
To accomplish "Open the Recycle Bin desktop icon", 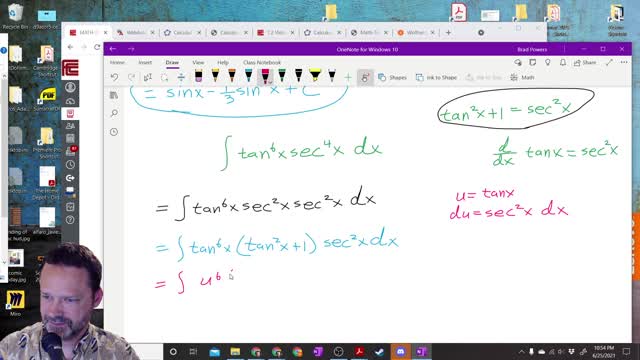I will pos(15,17).
